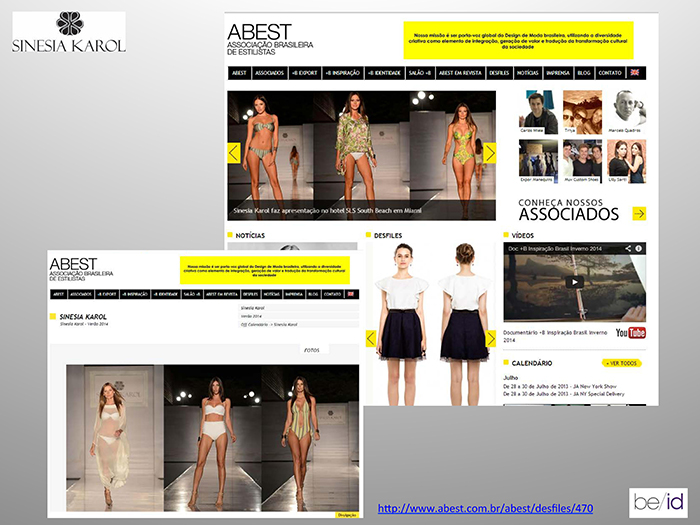Image resolution: width=700 pixels, height=525 pixels.
Task: Open Marcelo Quadros associate thumbnail
Action: [626, 112]
